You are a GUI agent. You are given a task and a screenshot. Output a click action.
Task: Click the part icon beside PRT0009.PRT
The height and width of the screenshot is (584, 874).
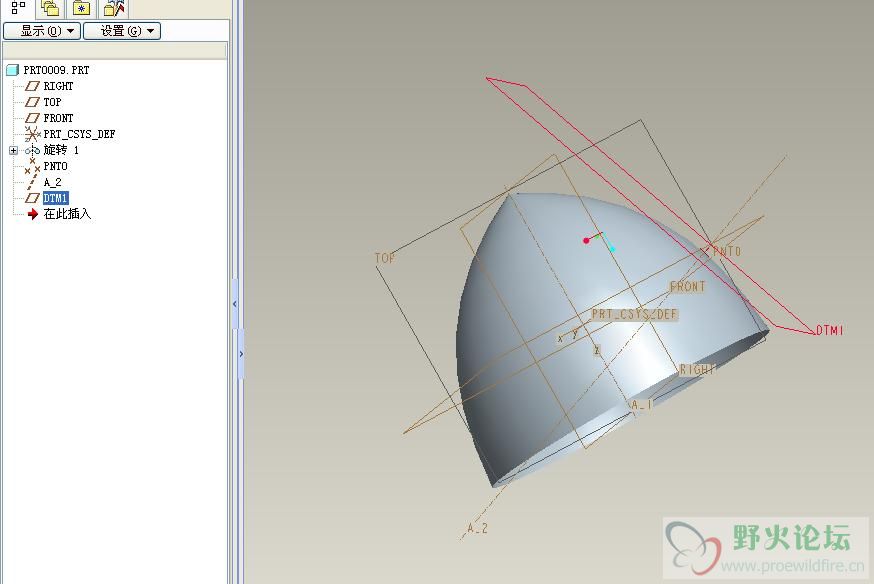(x=12, y=70)
